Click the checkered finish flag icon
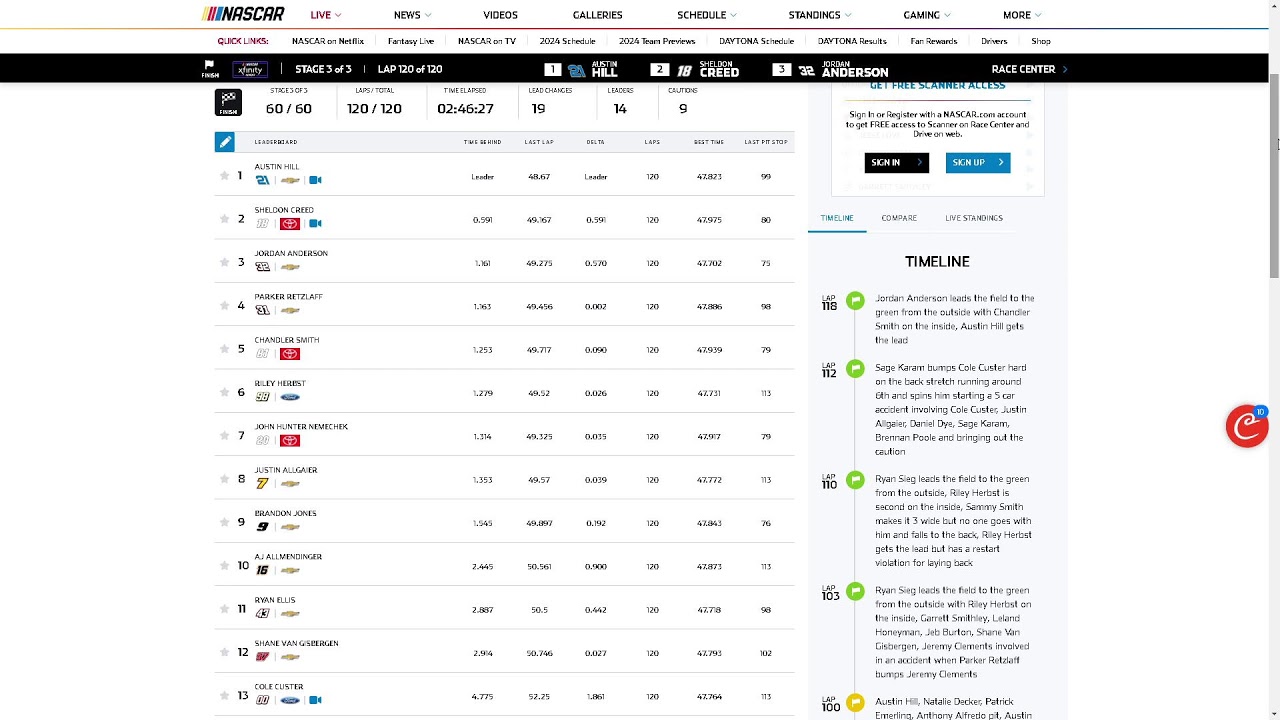The height and width of the screenshot is (720, 1280). pyautogui.click(x=228, y=103)
